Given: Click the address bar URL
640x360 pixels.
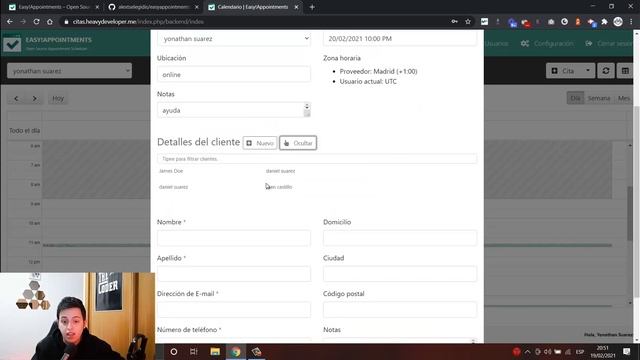Looking at the screenshot, I should pos(138,22).
